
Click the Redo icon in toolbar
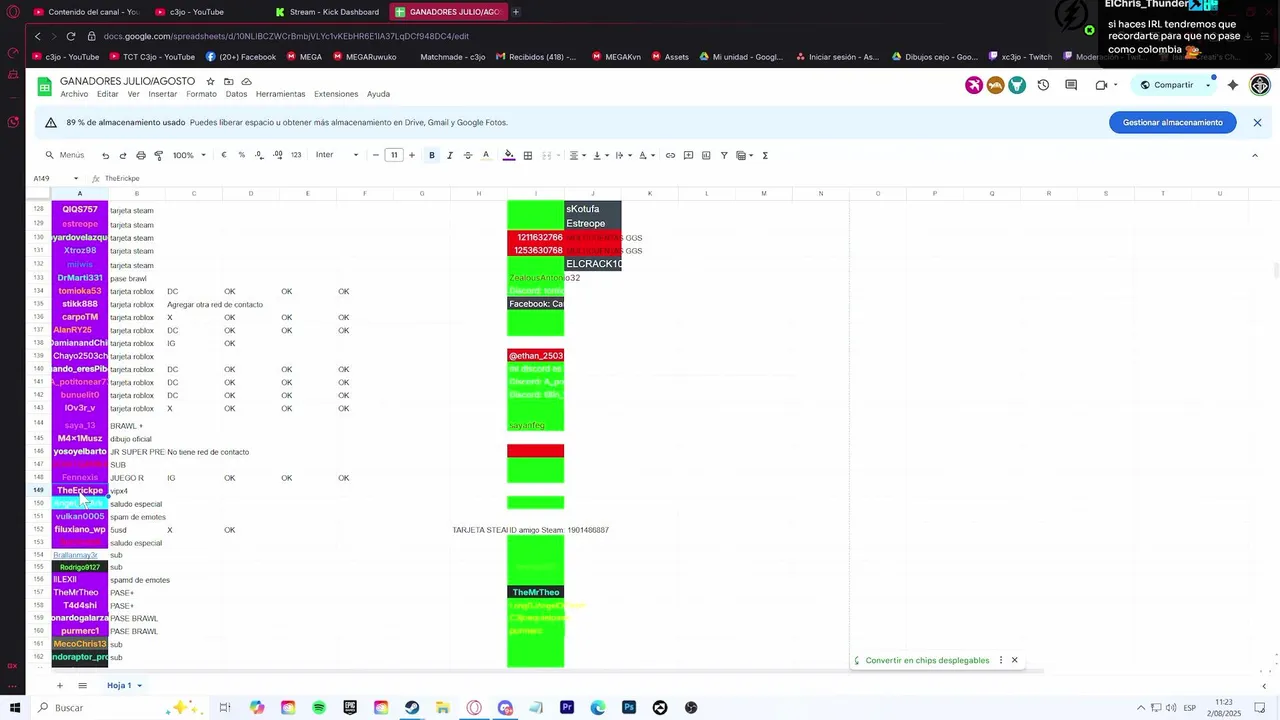pos(123,155)
